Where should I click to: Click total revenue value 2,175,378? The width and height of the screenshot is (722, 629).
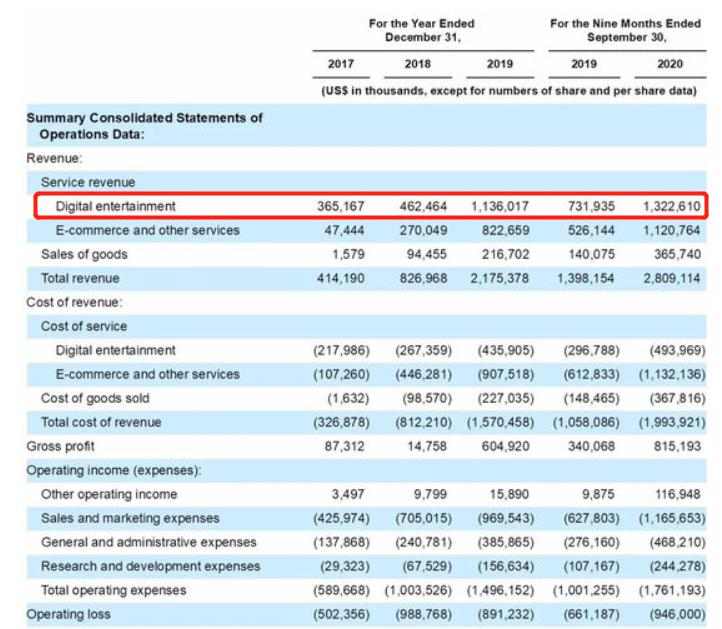(500, 278)
